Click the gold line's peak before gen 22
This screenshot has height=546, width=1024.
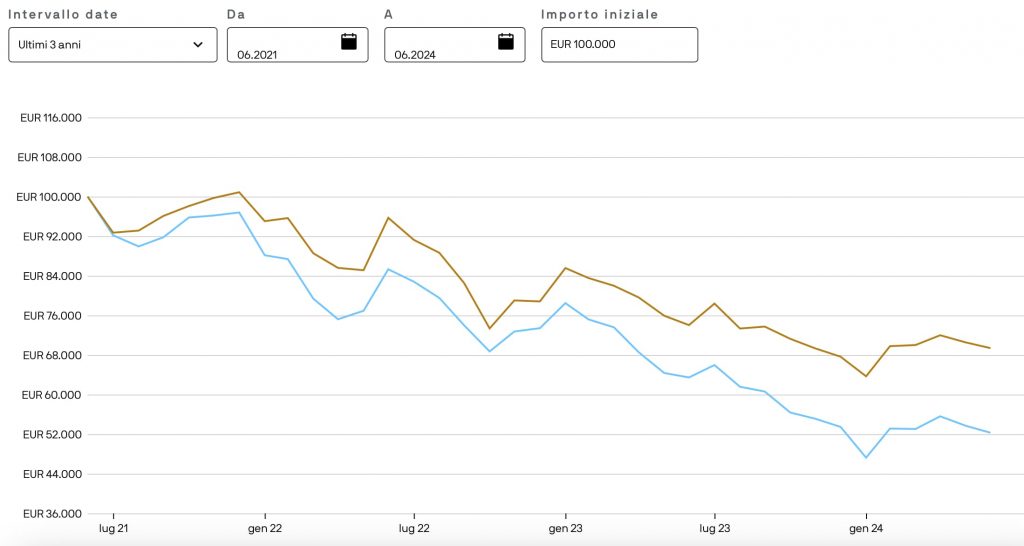pyautogui.click(x=239, y=192)
